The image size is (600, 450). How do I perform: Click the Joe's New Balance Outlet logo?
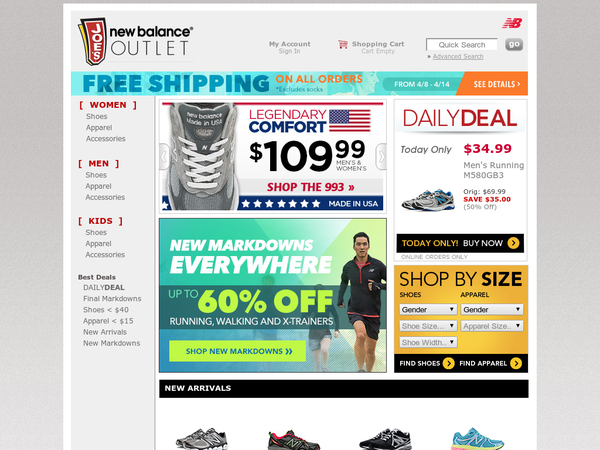point(135,41)
